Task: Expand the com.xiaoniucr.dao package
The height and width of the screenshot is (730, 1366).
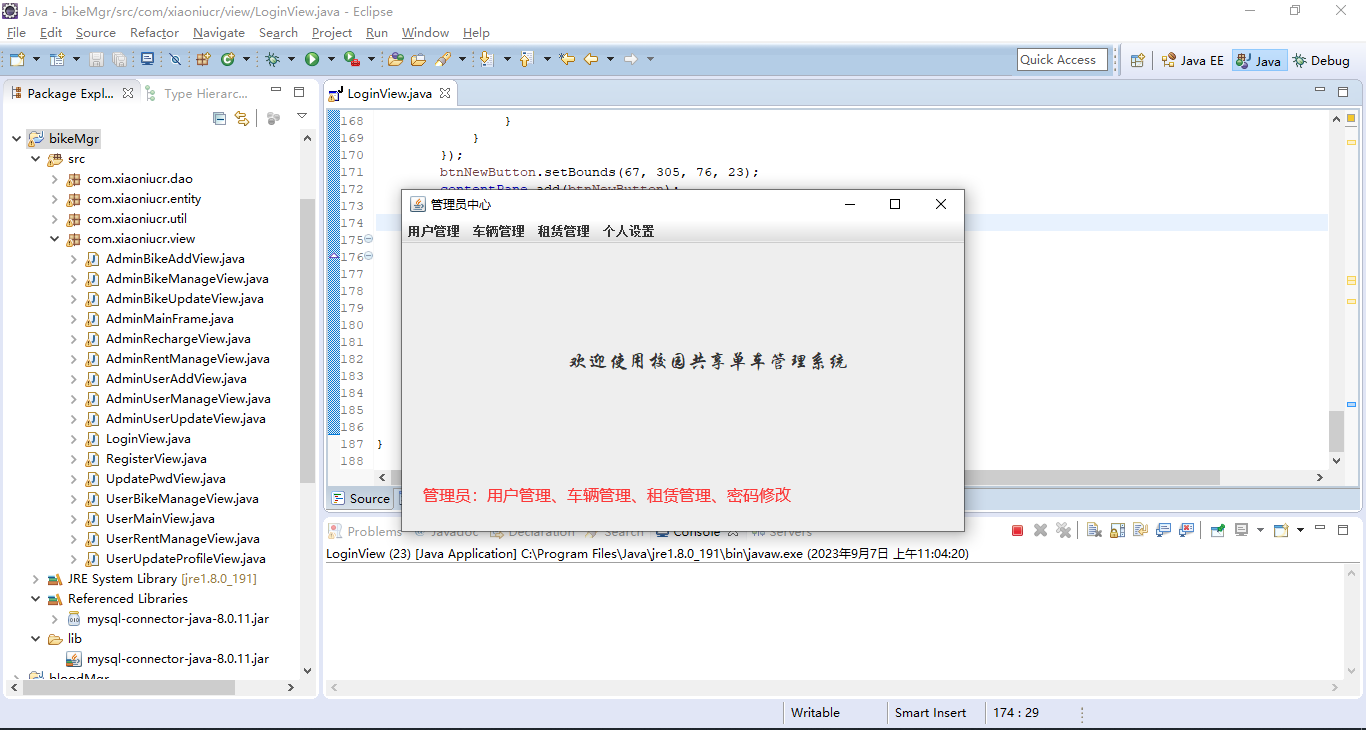Action: point(55,179)
